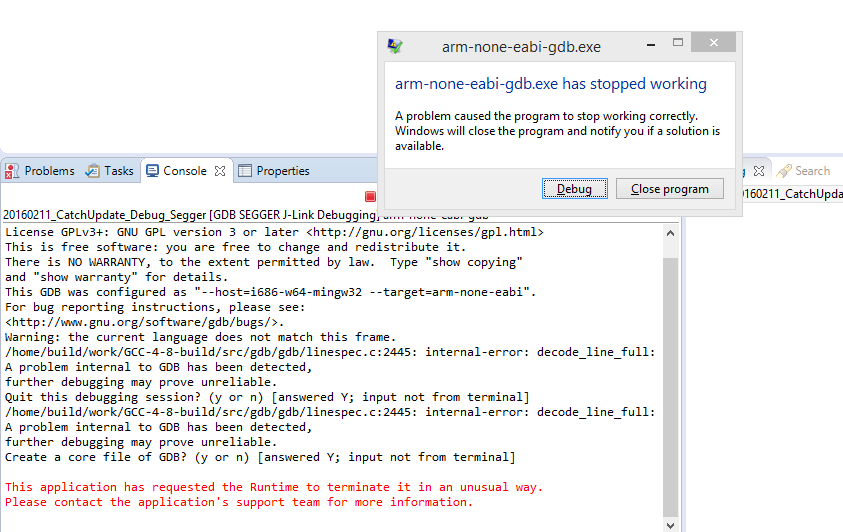Click the Problems tab icon
The image size is (843, 532).
click(x=12, y=171)
